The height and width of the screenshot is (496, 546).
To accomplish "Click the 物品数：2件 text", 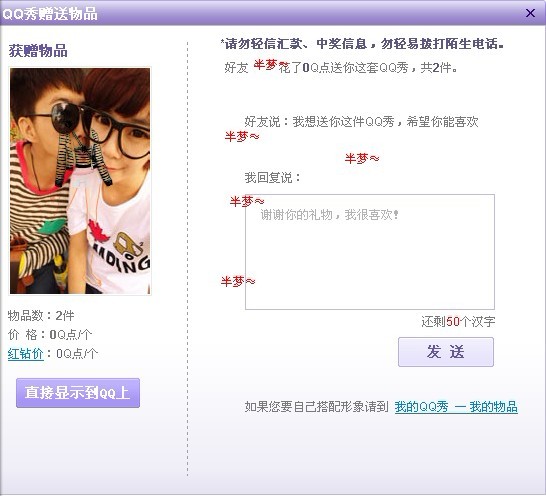I will click(41, 316).
